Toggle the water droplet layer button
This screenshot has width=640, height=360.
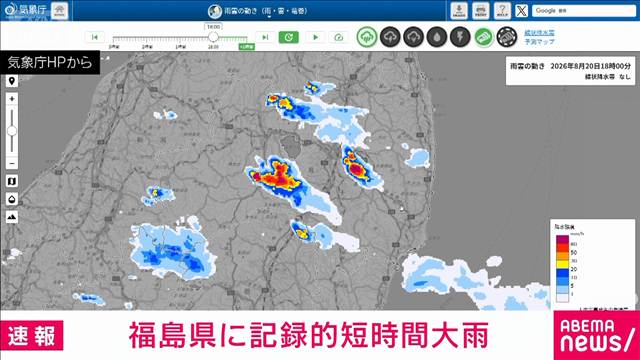pyautogui.click(x=437, y=37)
